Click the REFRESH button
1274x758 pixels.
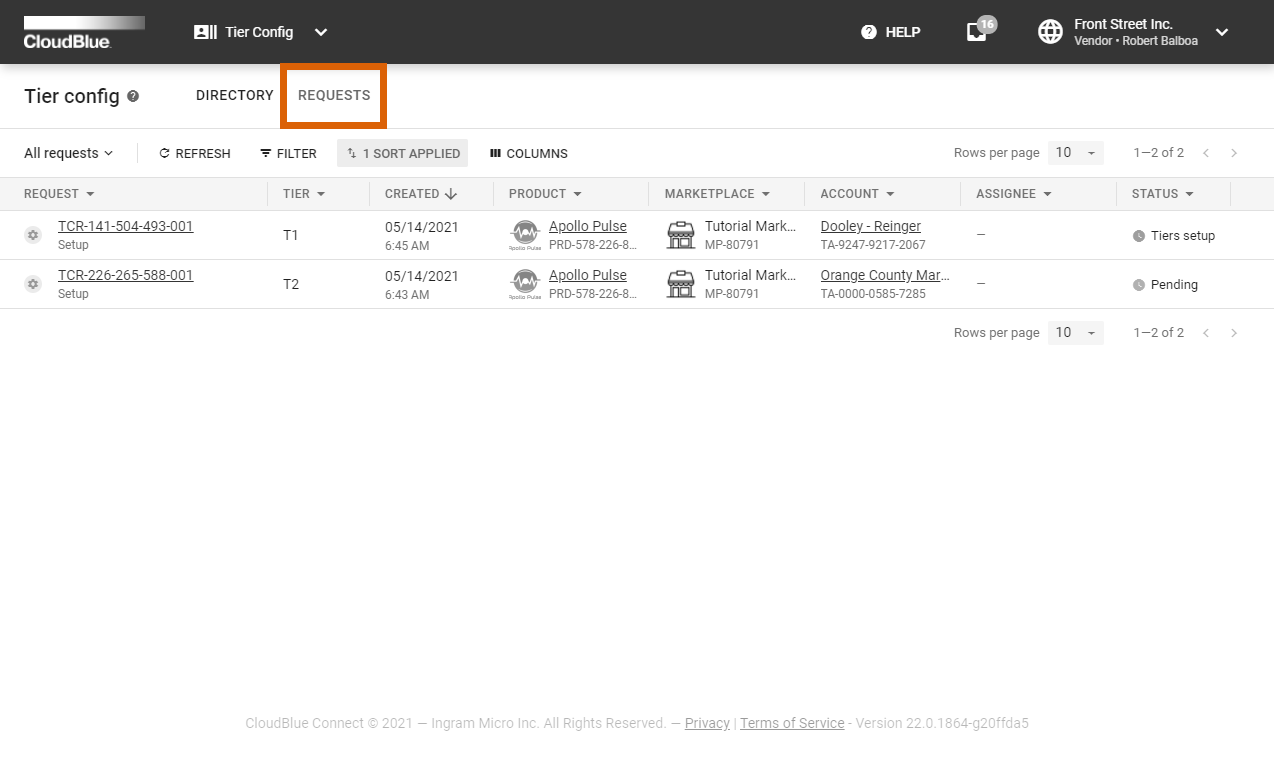pyautogui.click(x=195, y=153)
